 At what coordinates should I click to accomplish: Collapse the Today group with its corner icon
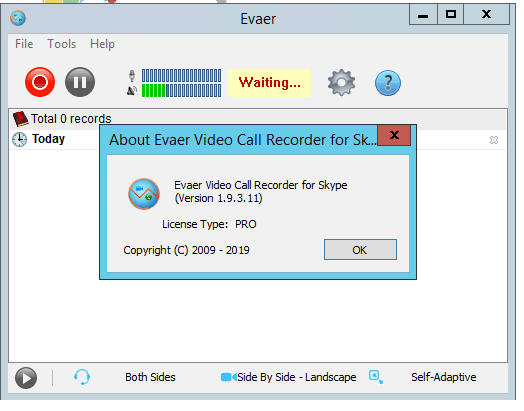pyautogui.click(x=494, y=140)
